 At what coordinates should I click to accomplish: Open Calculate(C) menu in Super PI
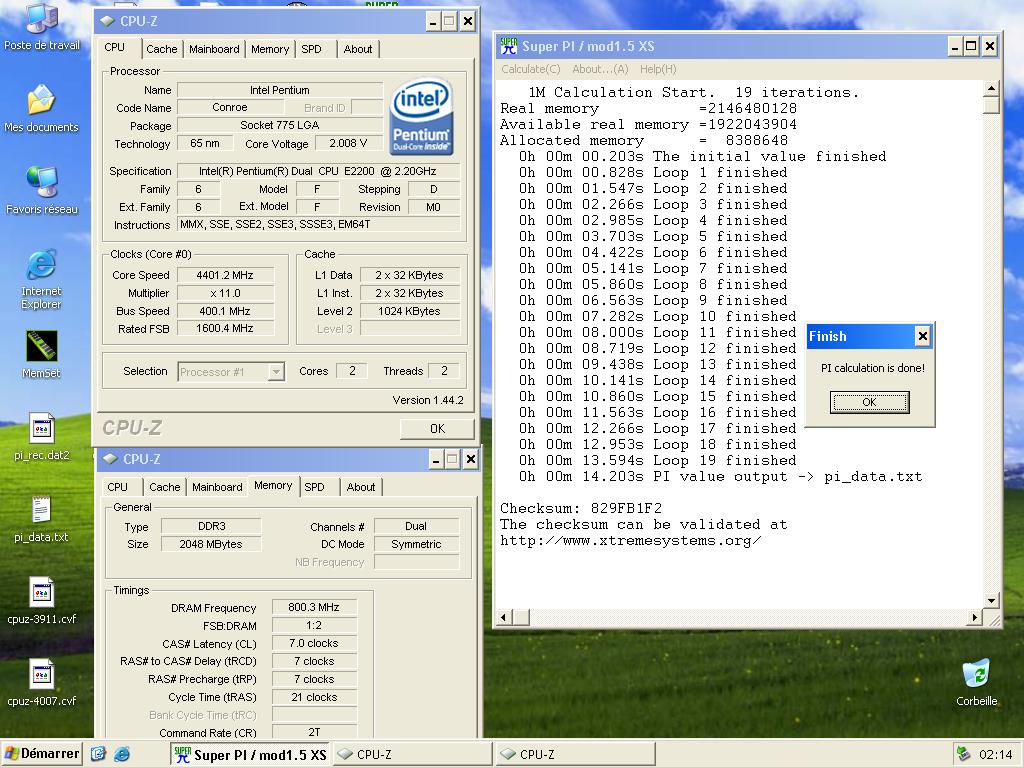click(x=530, y=69)
